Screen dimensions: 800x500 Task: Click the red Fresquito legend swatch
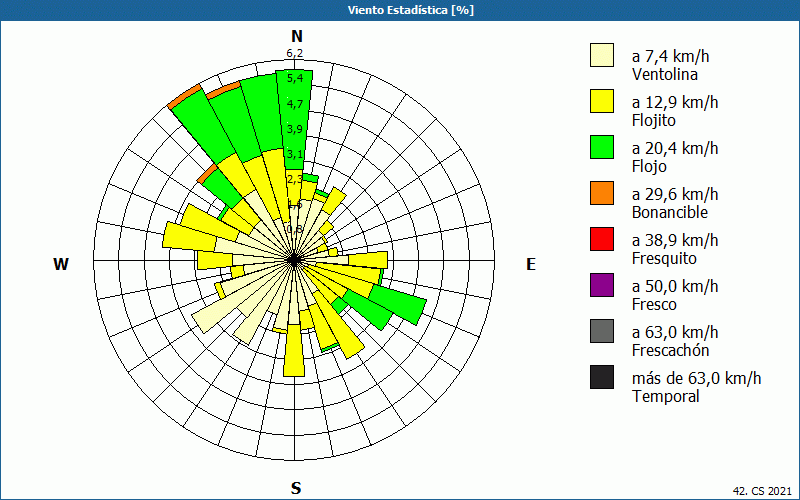tap(602, 239)
